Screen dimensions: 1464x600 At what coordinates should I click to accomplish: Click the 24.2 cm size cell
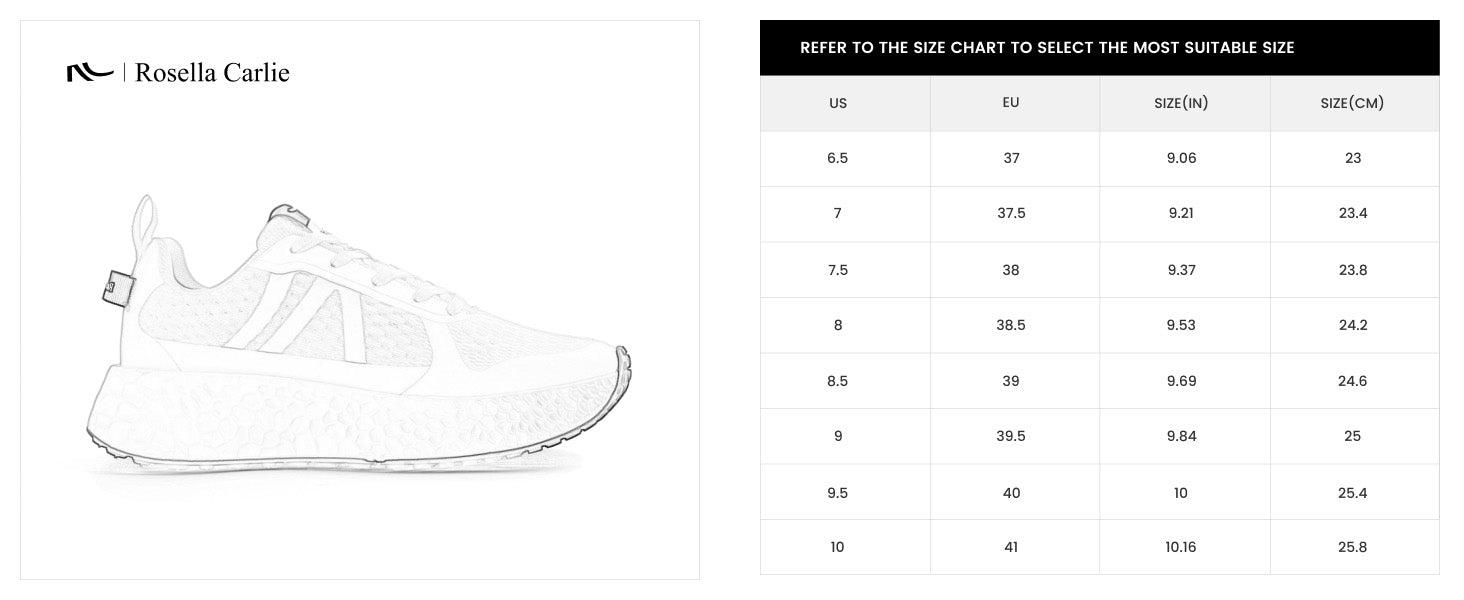(x=1355, y=325)
